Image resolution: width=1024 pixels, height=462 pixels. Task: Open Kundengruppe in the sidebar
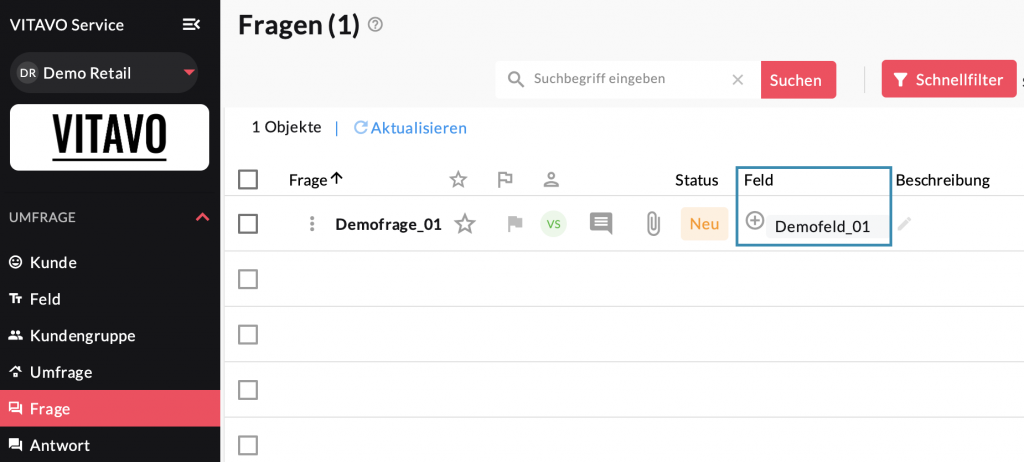82,335
